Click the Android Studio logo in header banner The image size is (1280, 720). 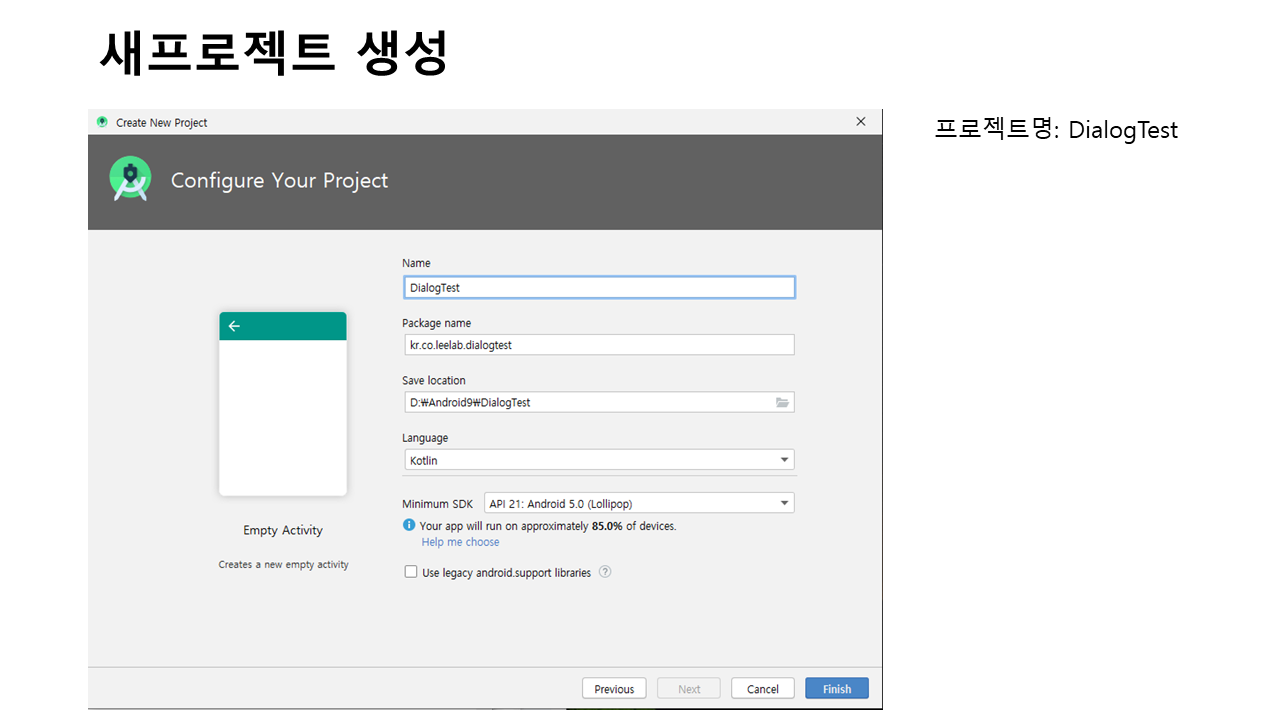[x=130, y=179]
